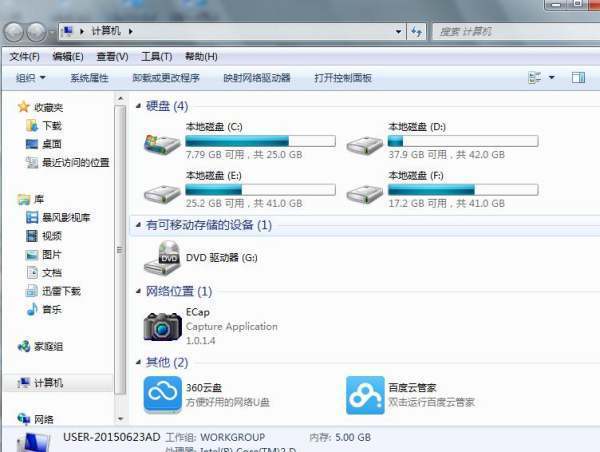Screen dimensions: 600x452
Task: Open the ECap capture application icon
Action: (161, 325)
